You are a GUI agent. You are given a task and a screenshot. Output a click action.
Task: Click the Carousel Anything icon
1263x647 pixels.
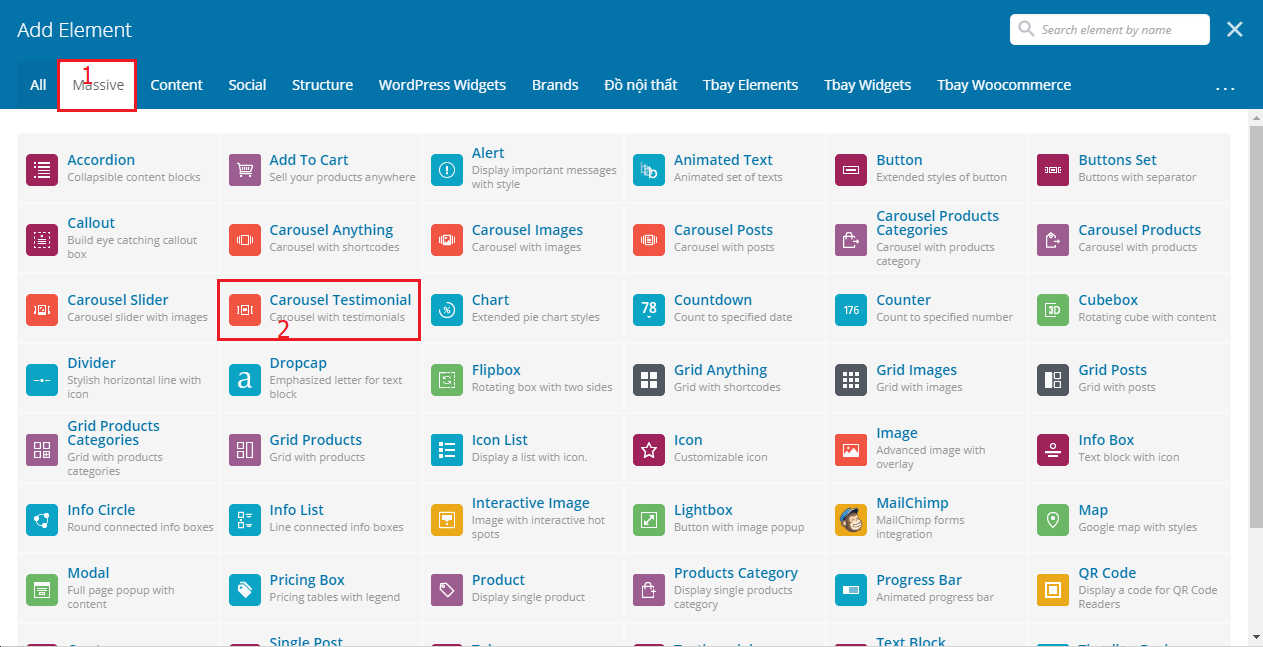[244, 240]
